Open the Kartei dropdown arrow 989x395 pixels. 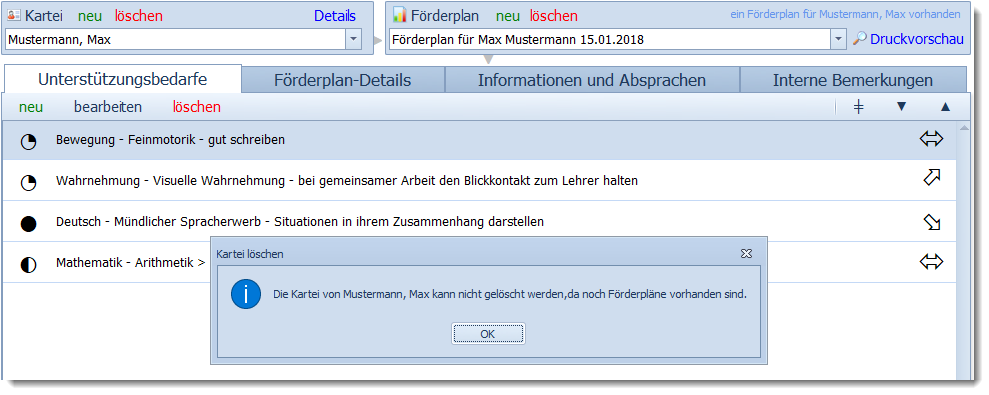click(x=353, y=39)
